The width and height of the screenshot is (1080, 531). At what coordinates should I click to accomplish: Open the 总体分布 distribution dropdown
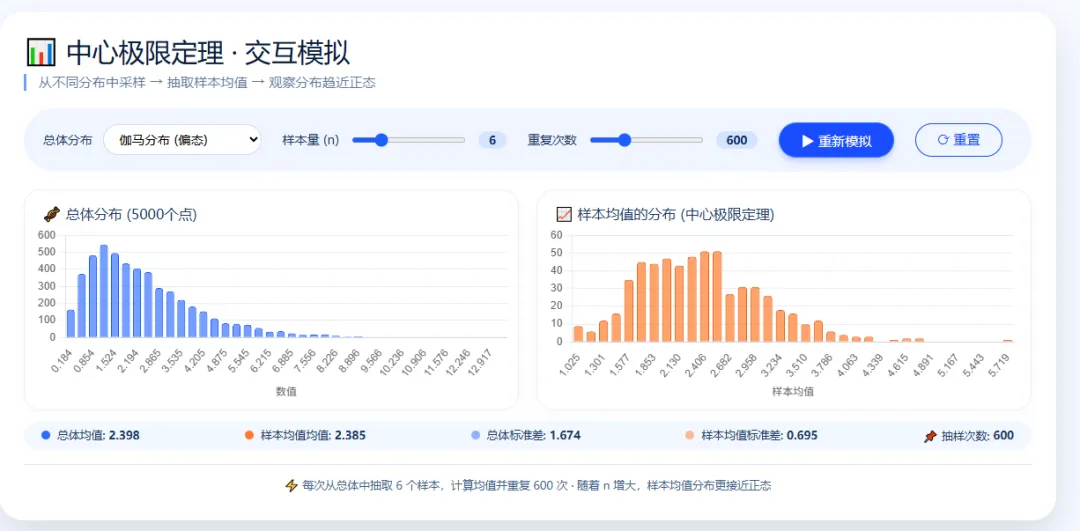183,140
